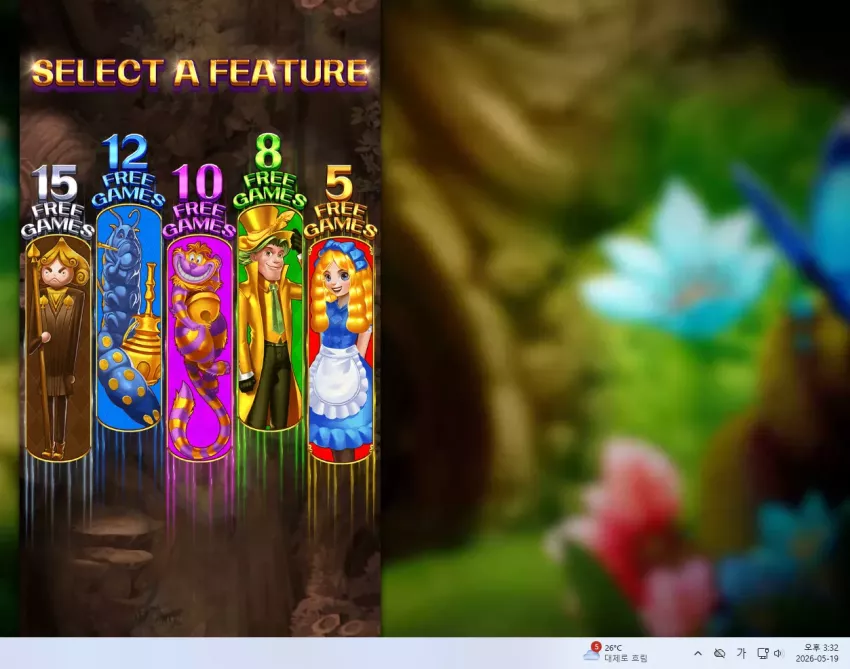Click the '8 Free Games' label
Viewport: 850px width, 669px height.
tap(269, 171)
